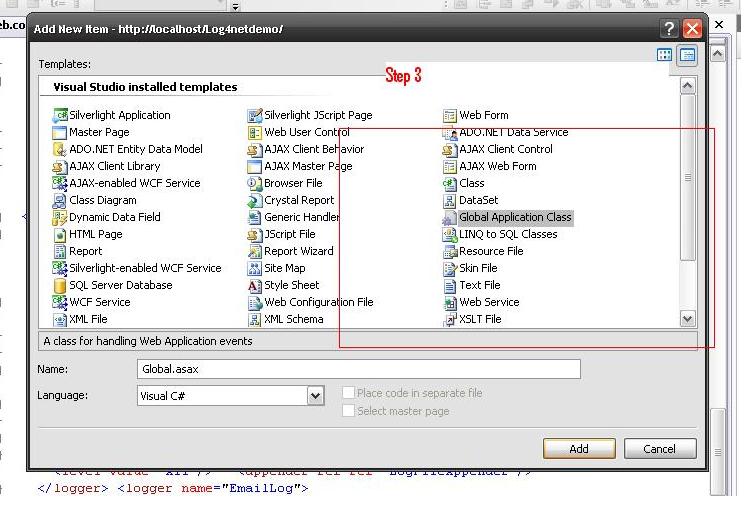753x510 pixels.
Task: Choose the JScript File template icon
Action: tap(255, 234)
